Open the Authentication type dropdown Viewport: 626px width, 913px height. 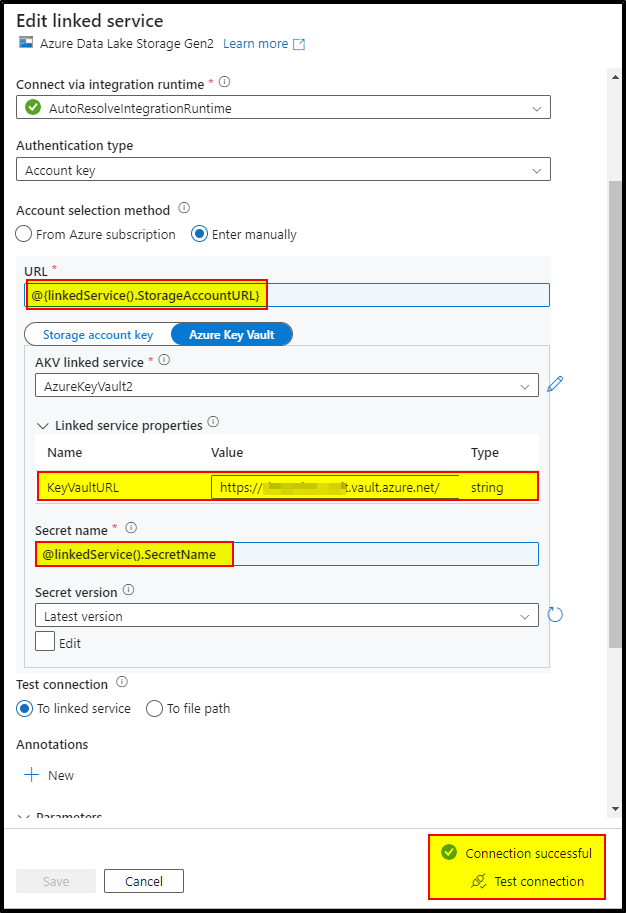coord(283,169)
